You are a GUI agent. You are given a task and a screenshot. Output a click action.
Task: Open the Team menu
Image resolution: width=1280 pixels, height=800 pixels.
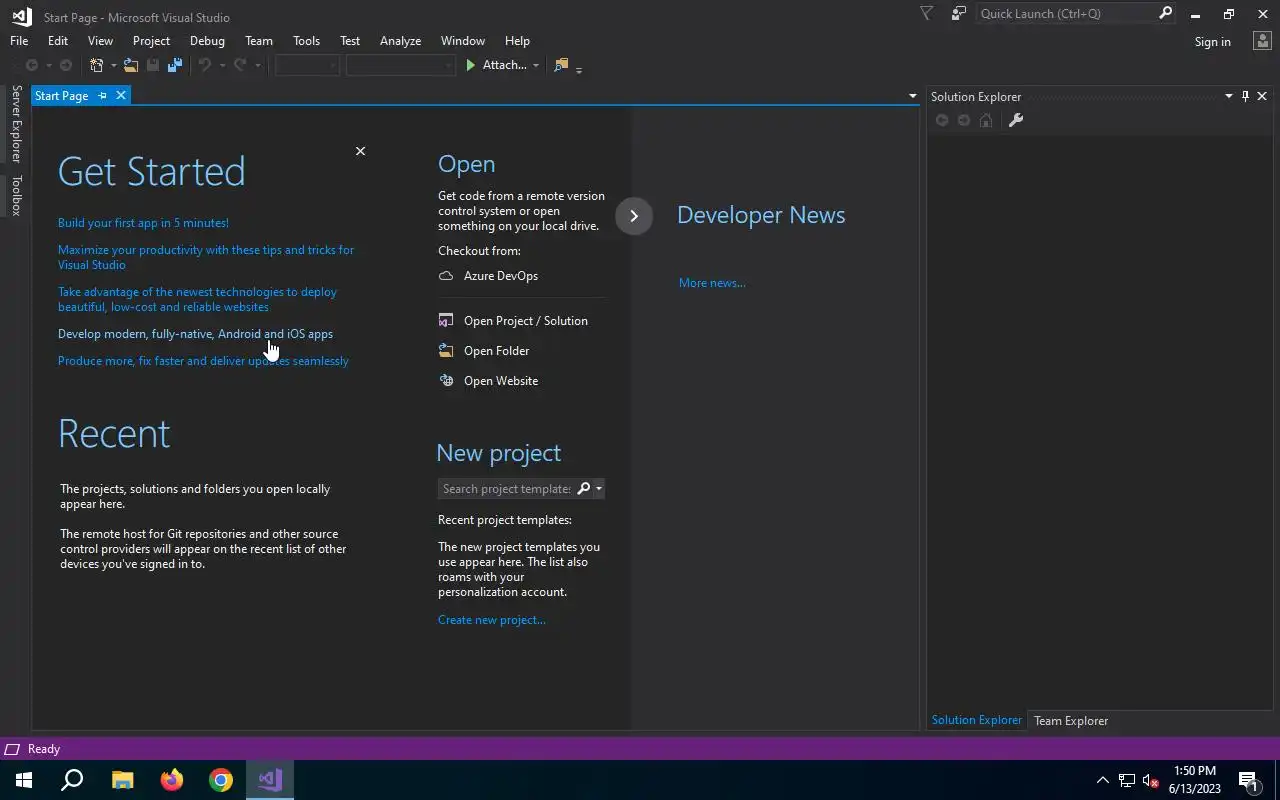tap(259, 41)
